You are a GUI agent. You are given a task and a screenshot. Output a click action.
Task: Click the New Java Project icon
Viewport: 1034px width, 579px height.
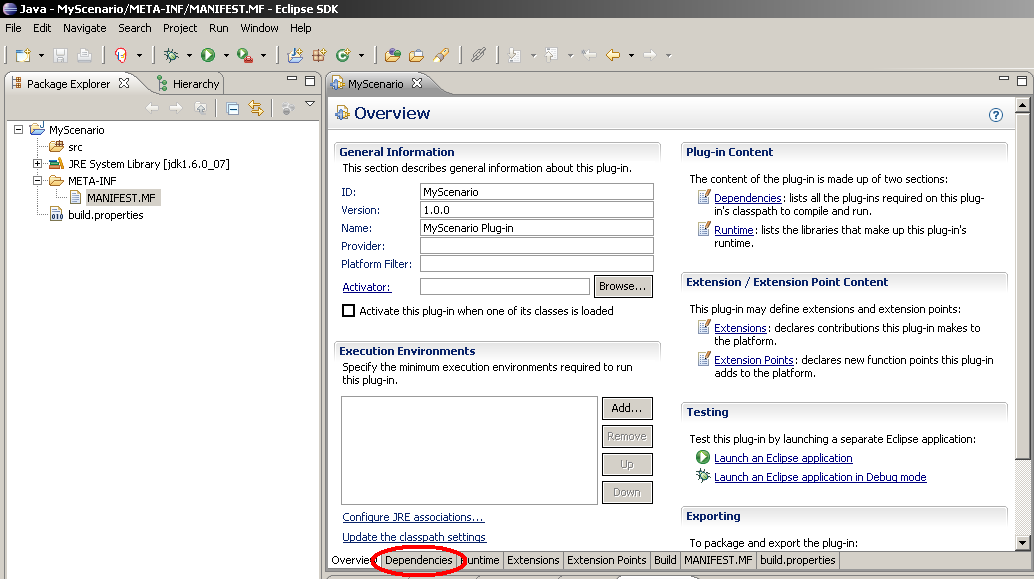click(295, 55)
